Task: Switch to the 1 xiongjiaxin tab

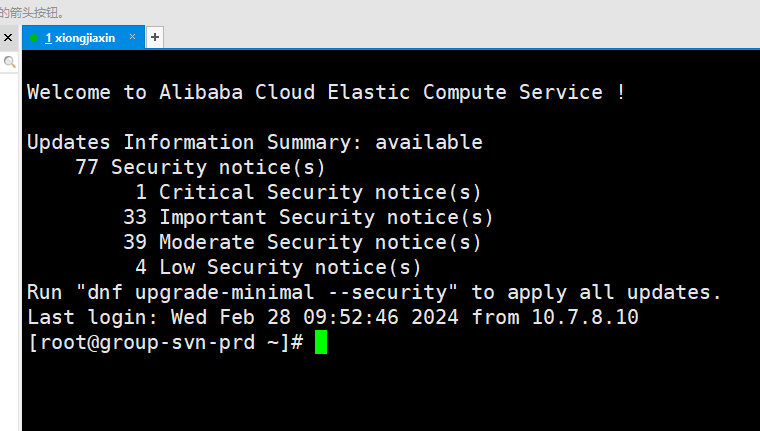Action: click(80, 38)
